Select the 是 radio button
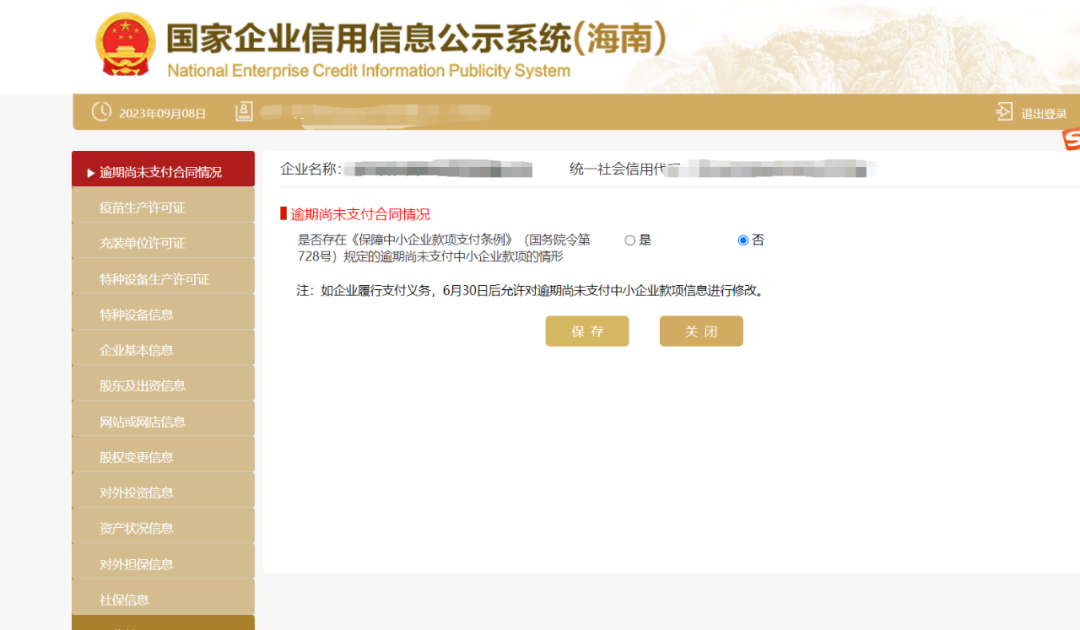Viewport: 1080px width, 630px height. click(x=630, y=240)
